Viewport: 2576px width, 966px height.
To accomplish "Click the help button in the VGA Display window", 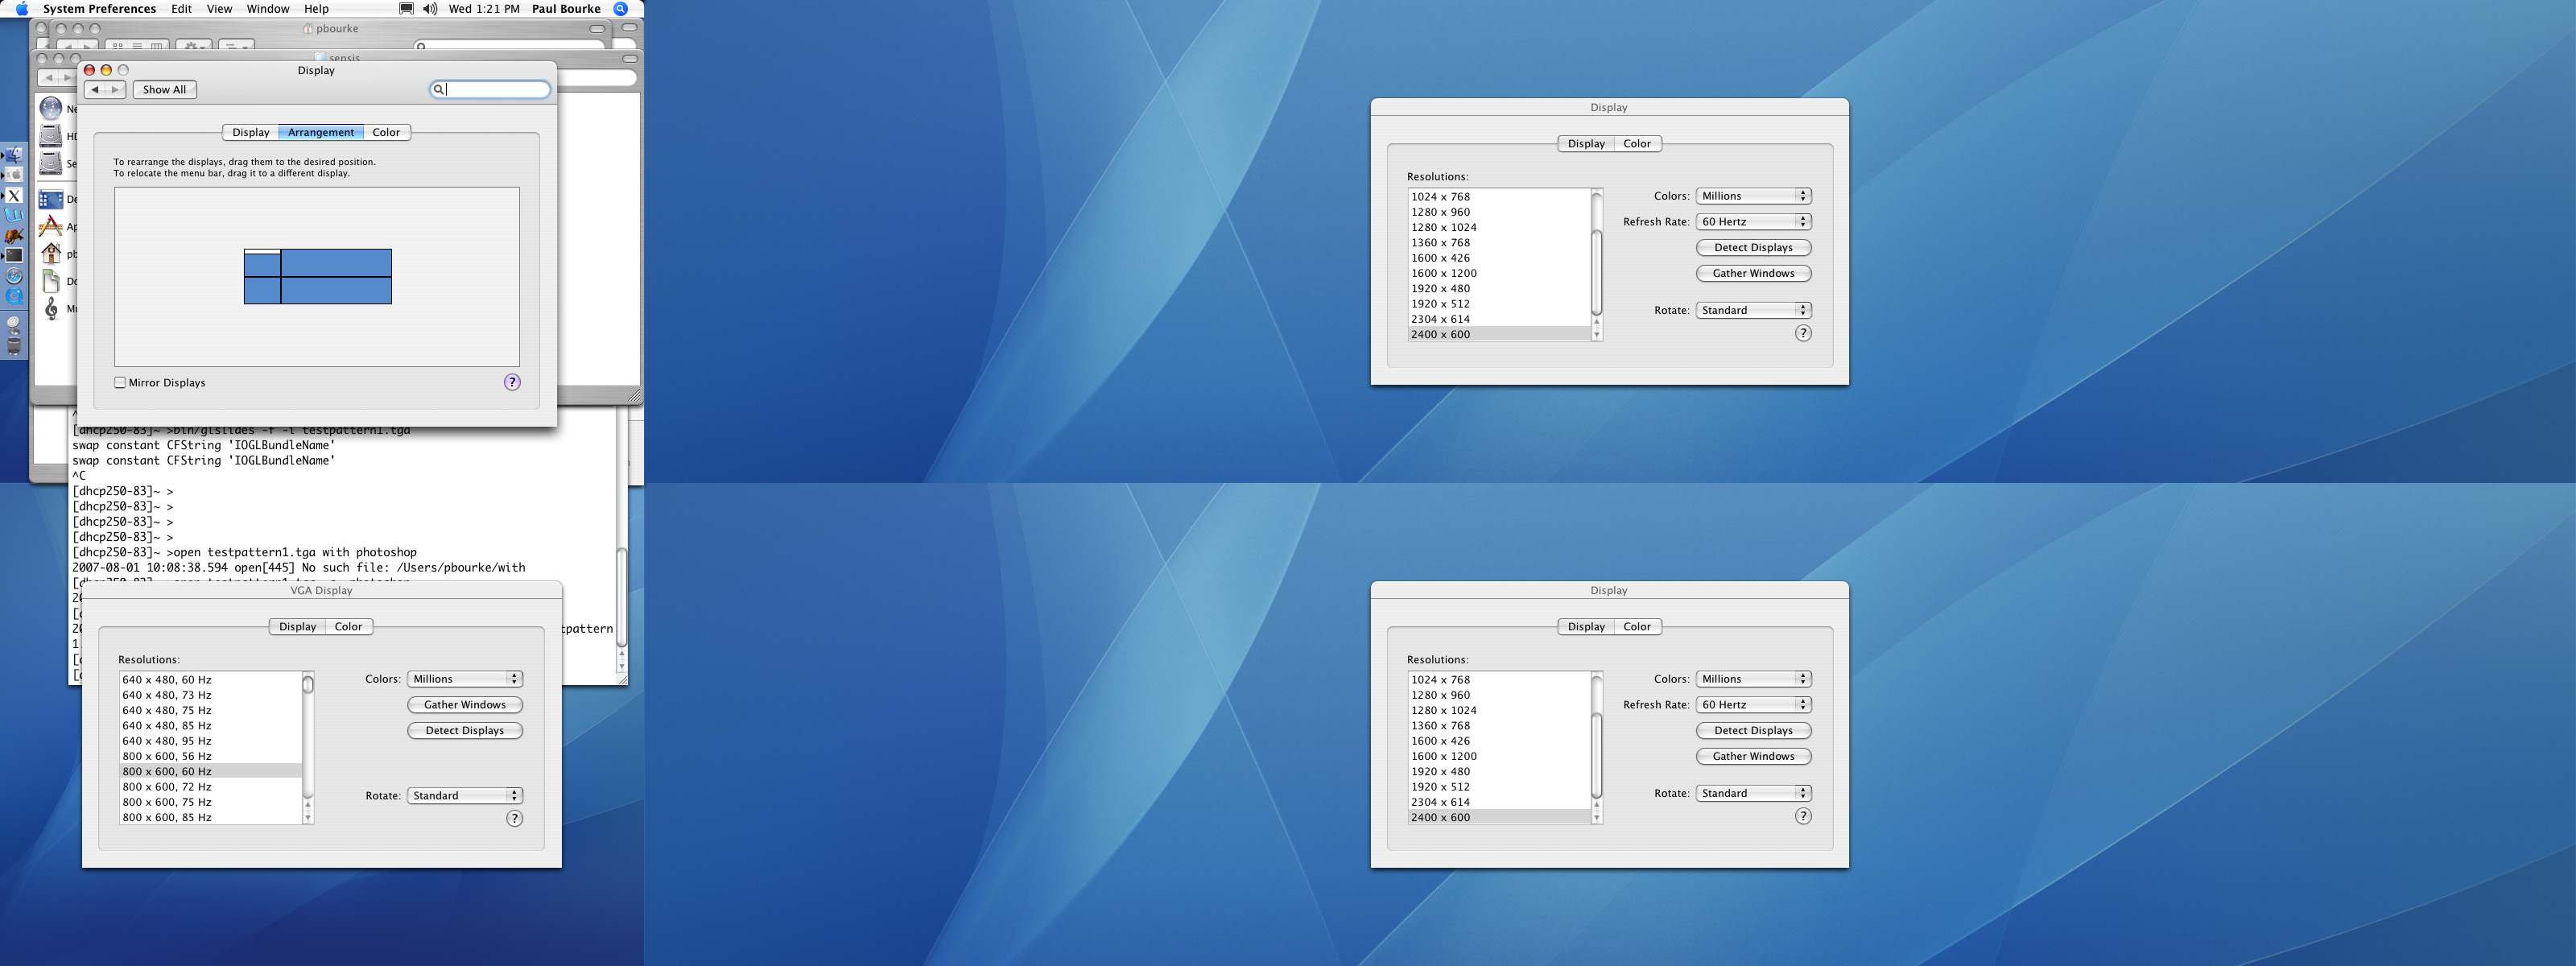I will point(514,818).
